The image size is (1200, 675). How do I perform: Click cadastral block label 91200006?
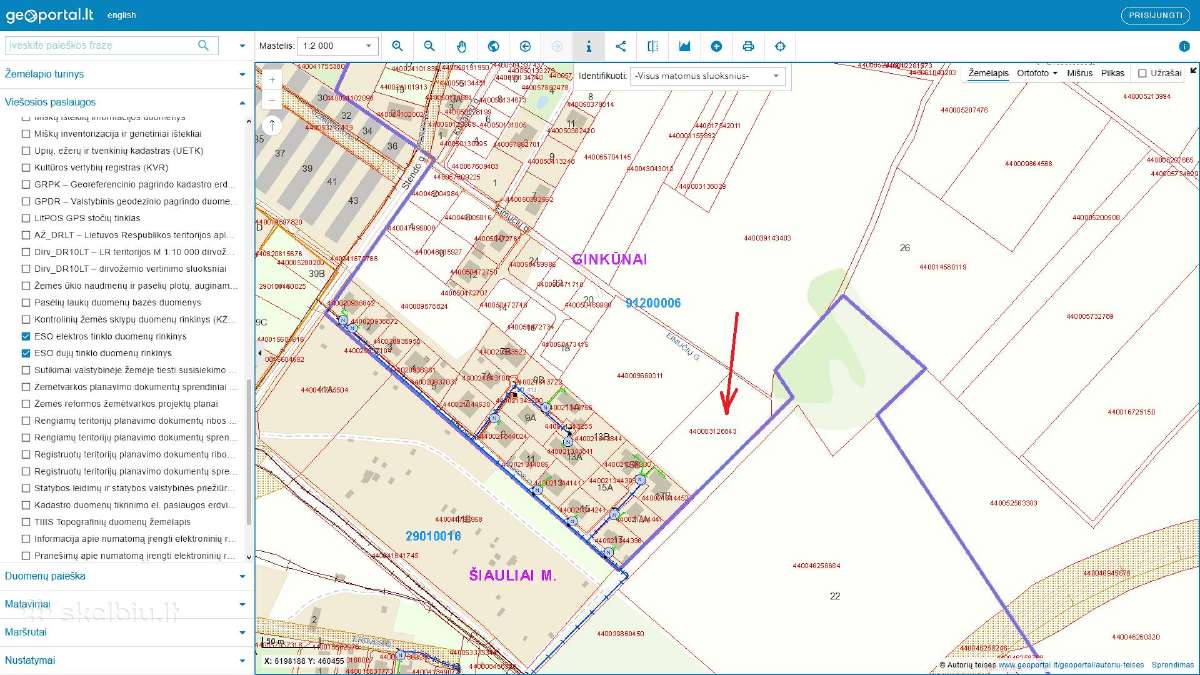coord(653,303)
